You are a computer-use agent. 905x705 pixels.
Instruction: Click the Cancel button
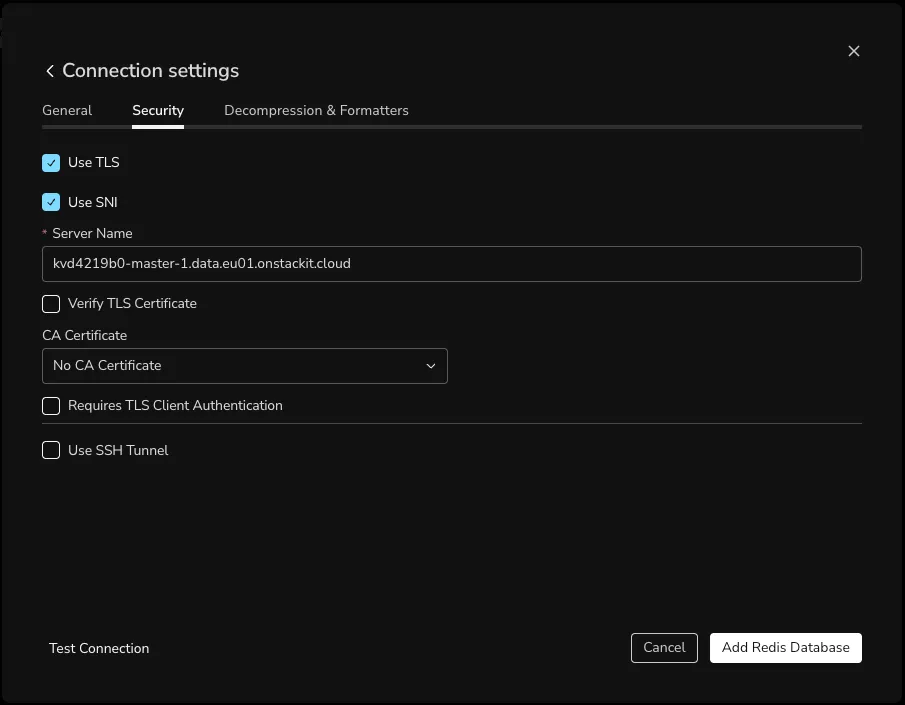(x=664, y=648)
